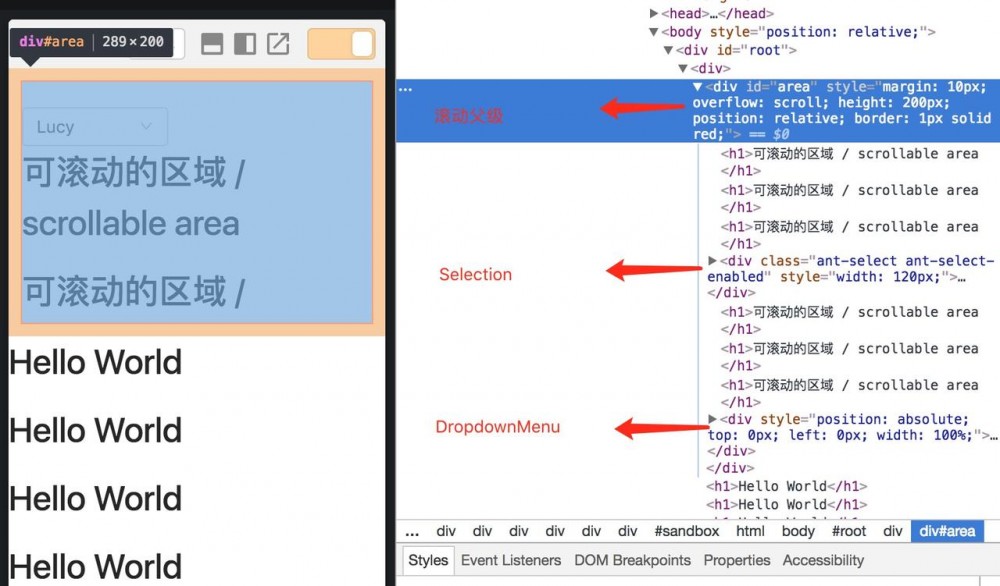
Task: Select #sandbox in the breadcrumb bar
Action: 686,531
